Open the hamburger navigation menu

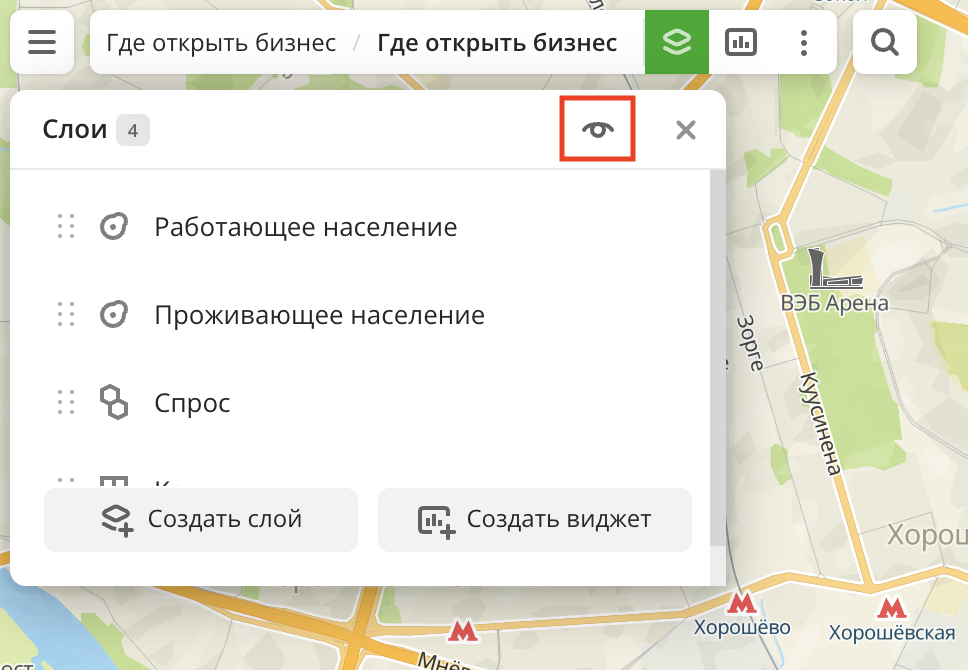pos(41,41)
